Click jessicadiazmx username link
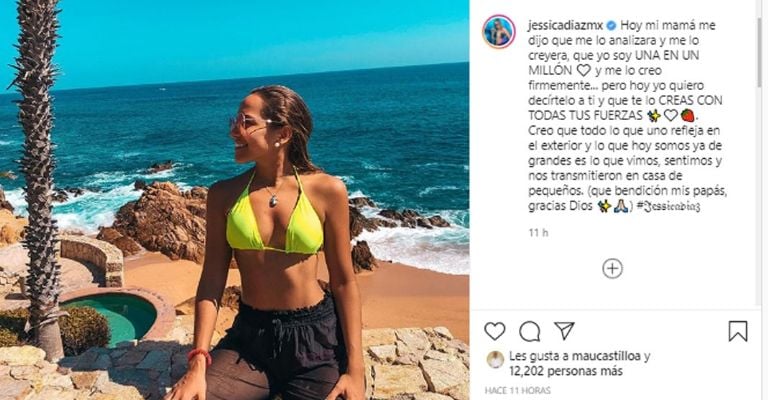The image size is (768, 400). point(565,25)
